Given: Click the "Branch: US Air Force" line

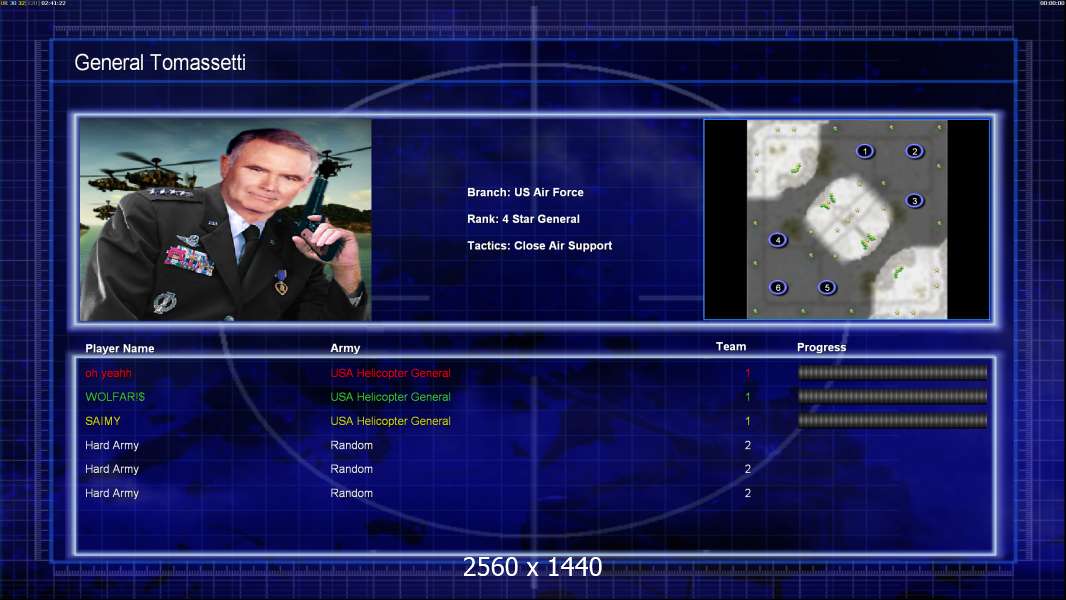Looking at the screenshot, I should coord(525,192).
